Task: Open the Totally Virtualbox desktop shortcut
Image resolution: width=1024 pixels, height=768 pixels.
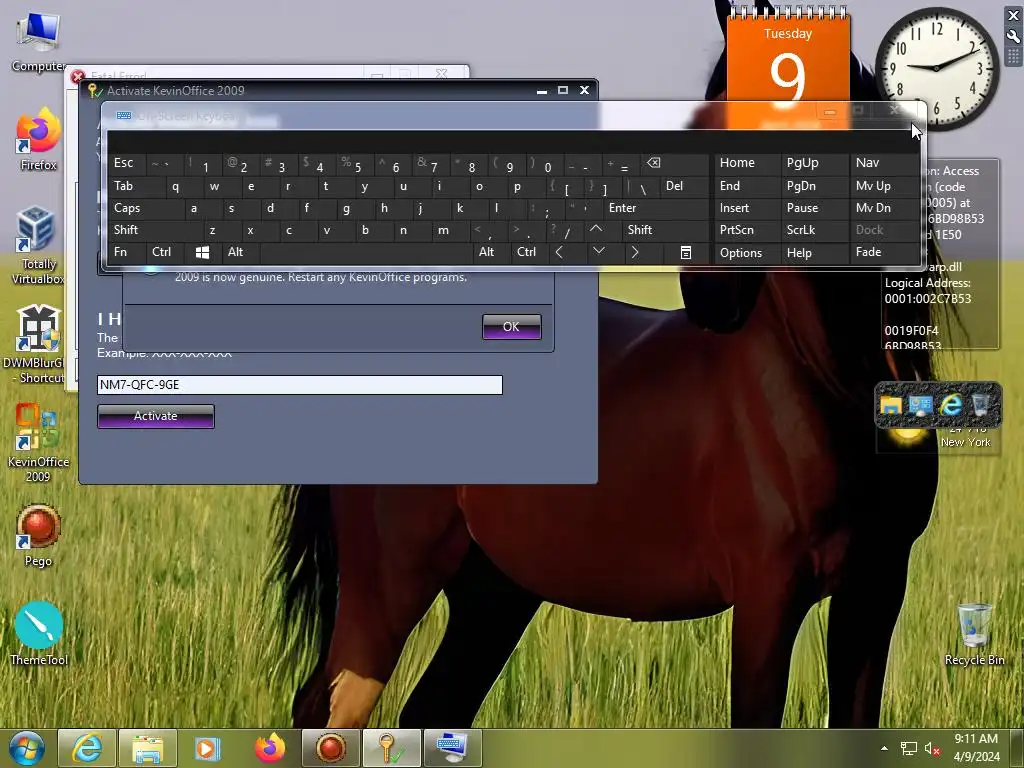Action: (x=38, y=246)
